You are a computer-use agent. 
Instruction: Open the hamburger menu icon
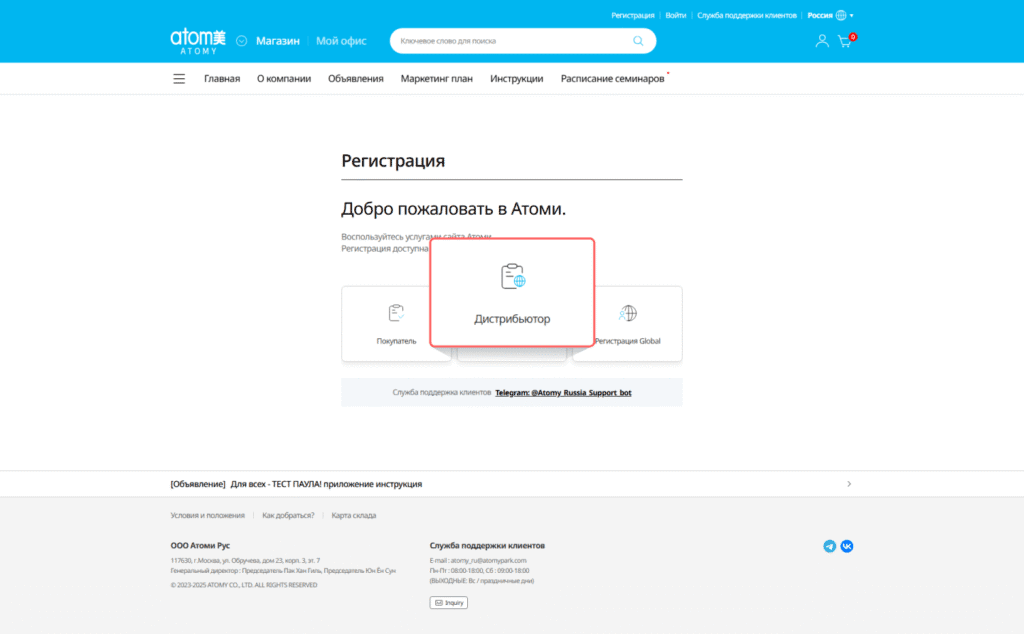pos(179,79)
